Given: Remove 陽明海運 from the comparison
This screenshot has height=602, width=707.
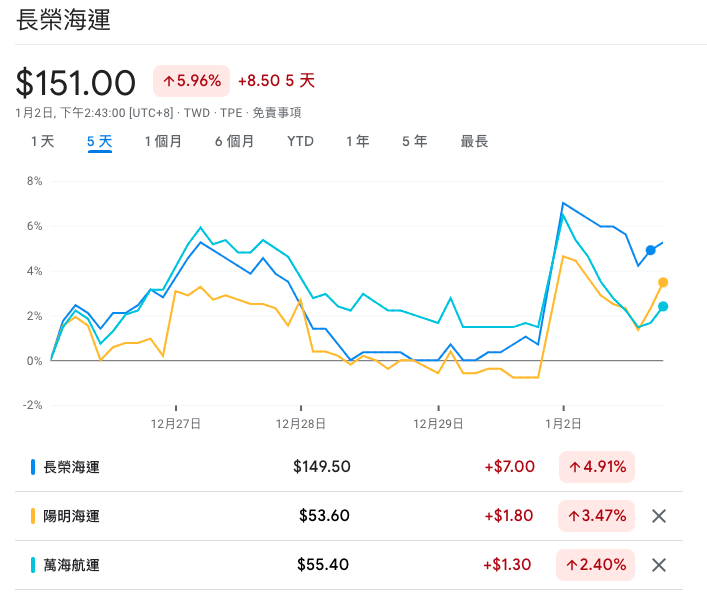Looking at the screenshot, I should pos(659,516).
